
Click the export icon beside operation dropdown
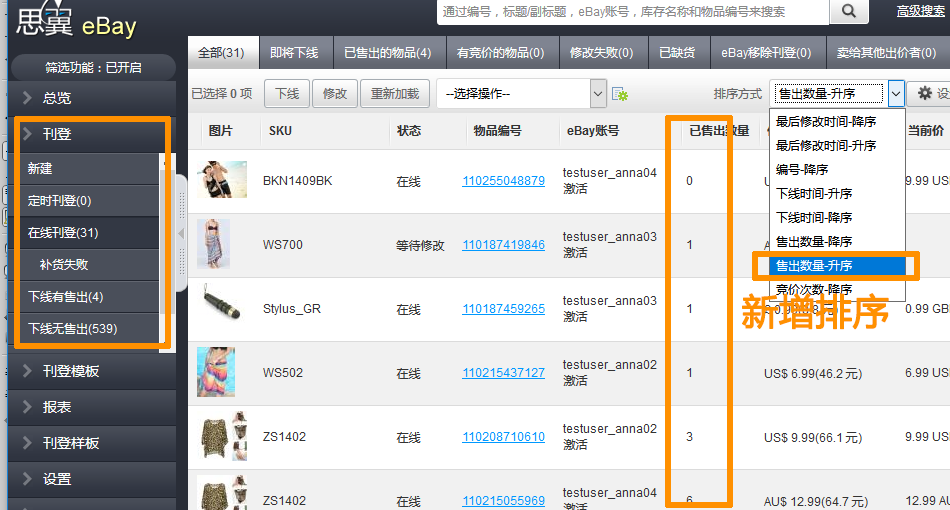(x=620, y=94)
